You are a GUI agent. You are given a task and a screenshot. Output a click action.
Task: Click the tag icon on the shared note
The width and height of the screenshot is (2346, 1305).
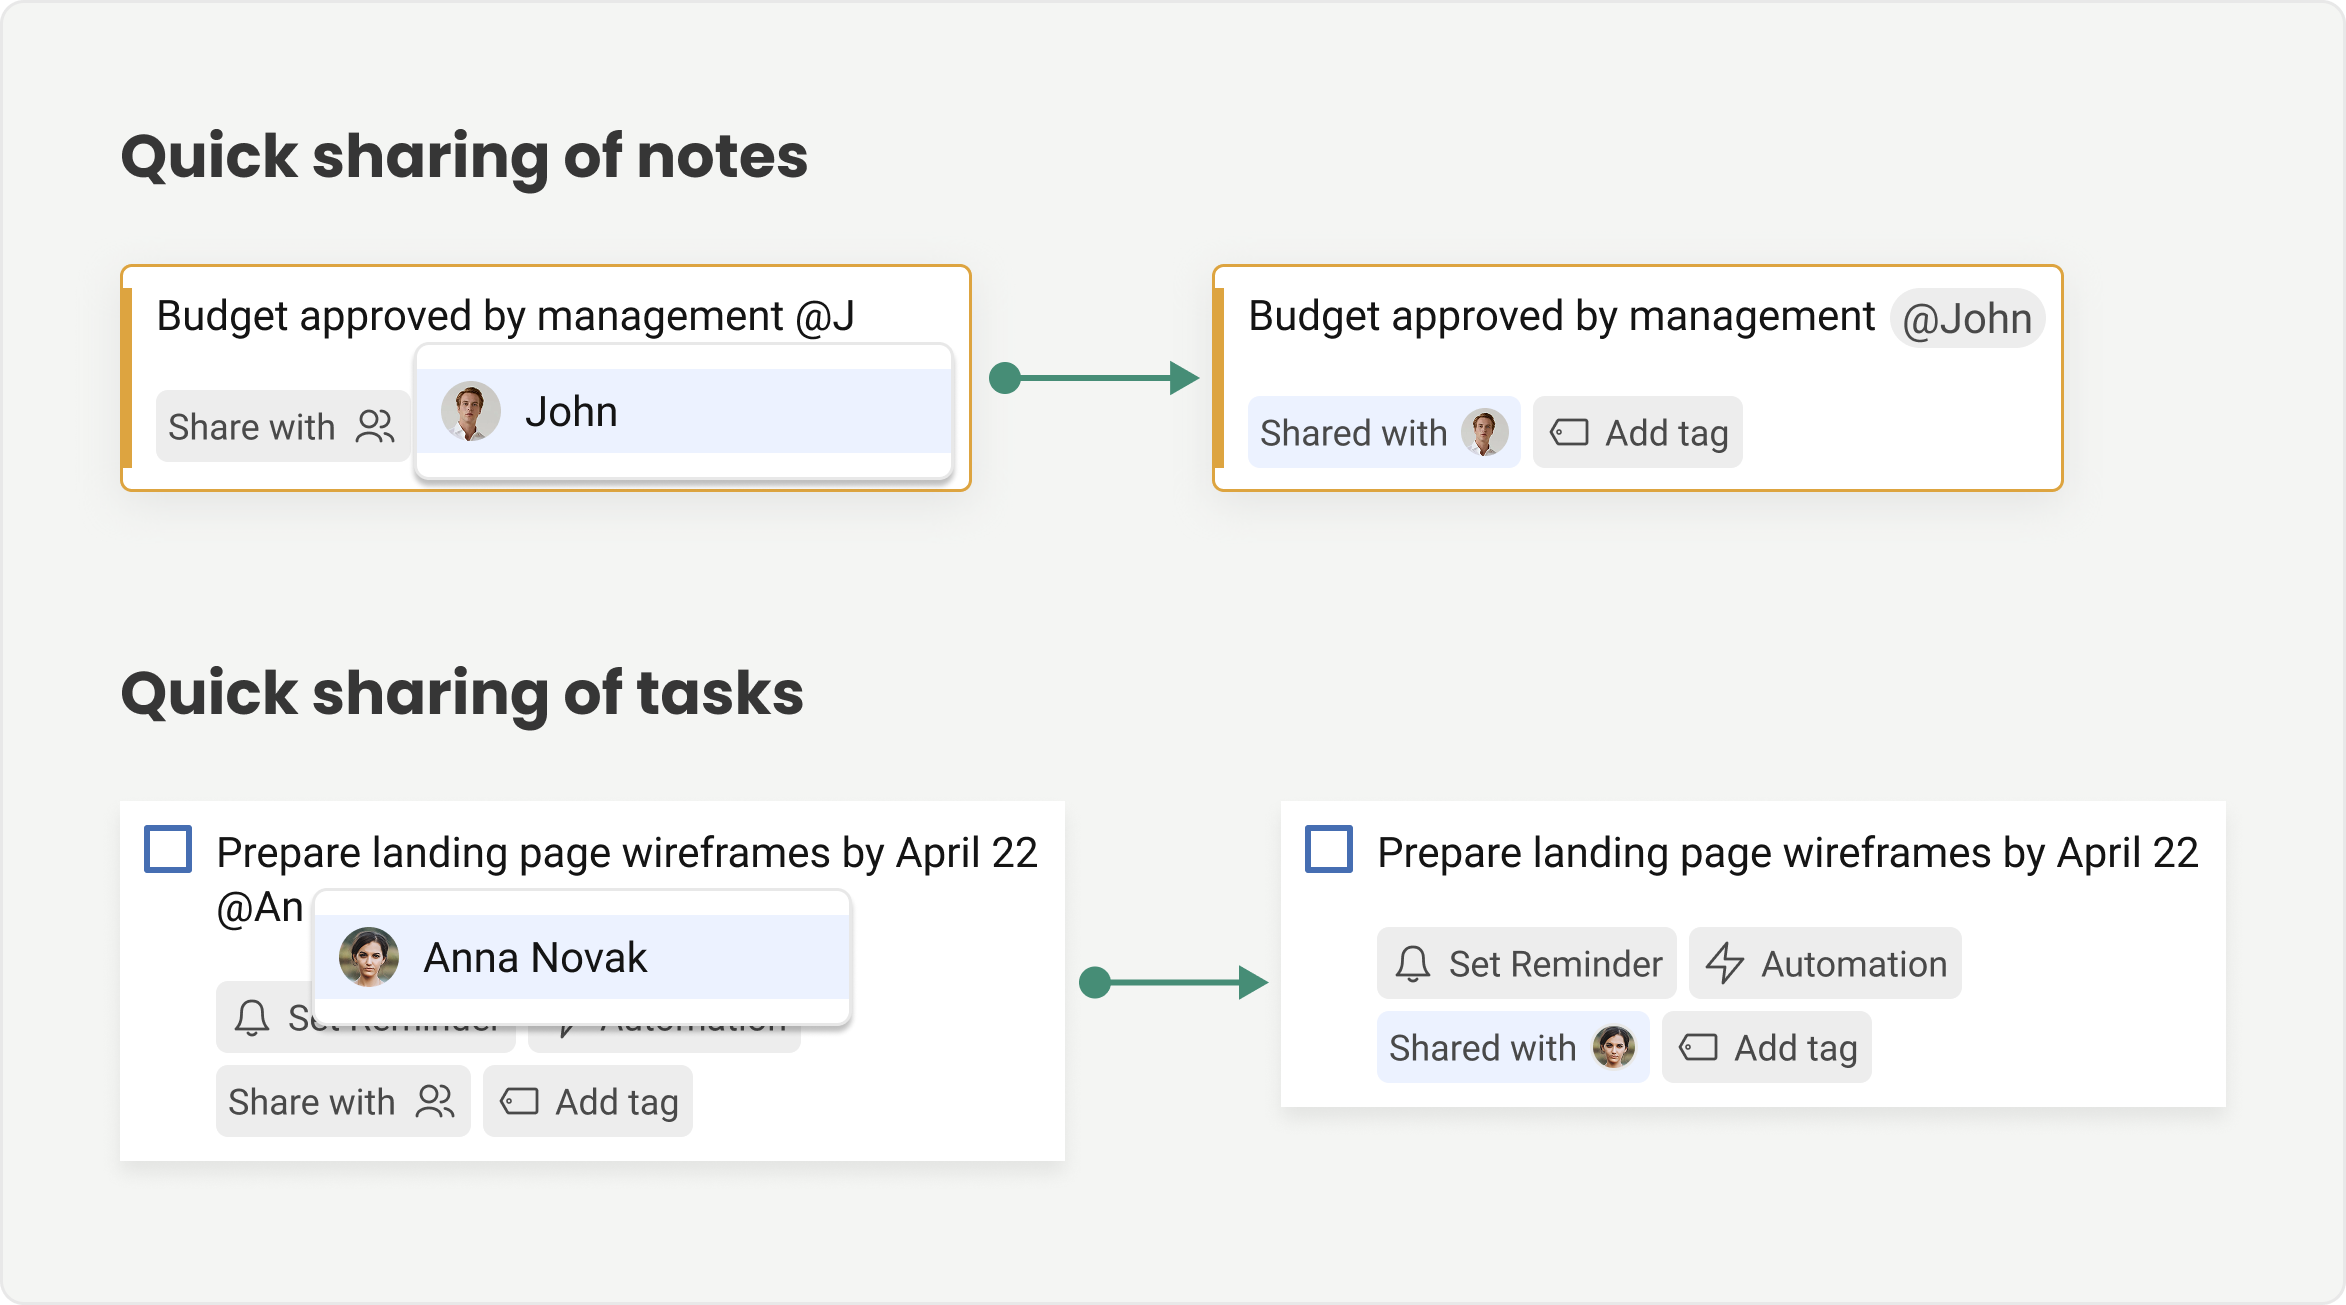pos(1569,433)
